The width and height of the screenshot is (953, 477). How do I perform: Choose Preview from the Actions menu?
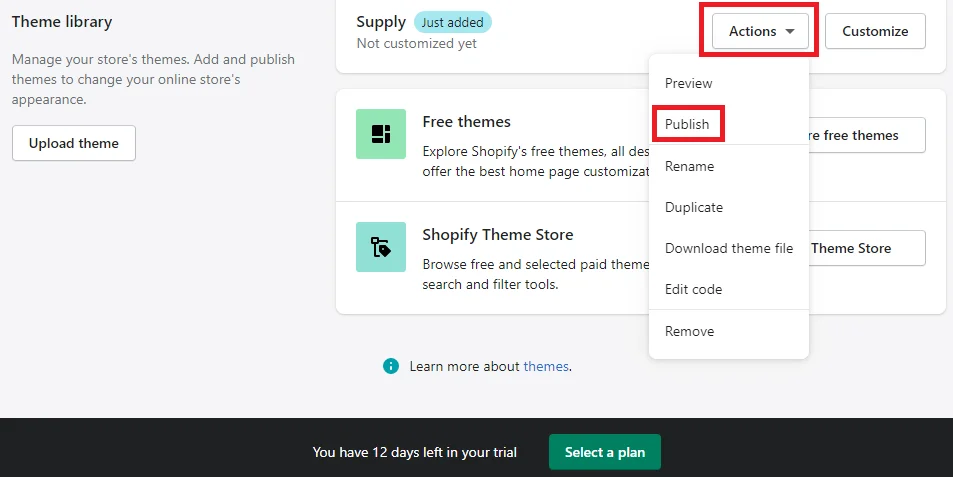689,83
